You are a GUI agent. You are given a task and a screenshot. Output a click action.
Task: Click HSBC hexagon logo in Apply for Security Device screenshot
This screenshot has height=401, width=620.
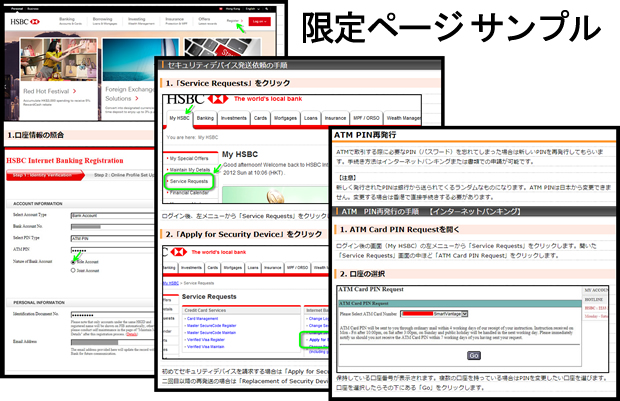point(179,252)
